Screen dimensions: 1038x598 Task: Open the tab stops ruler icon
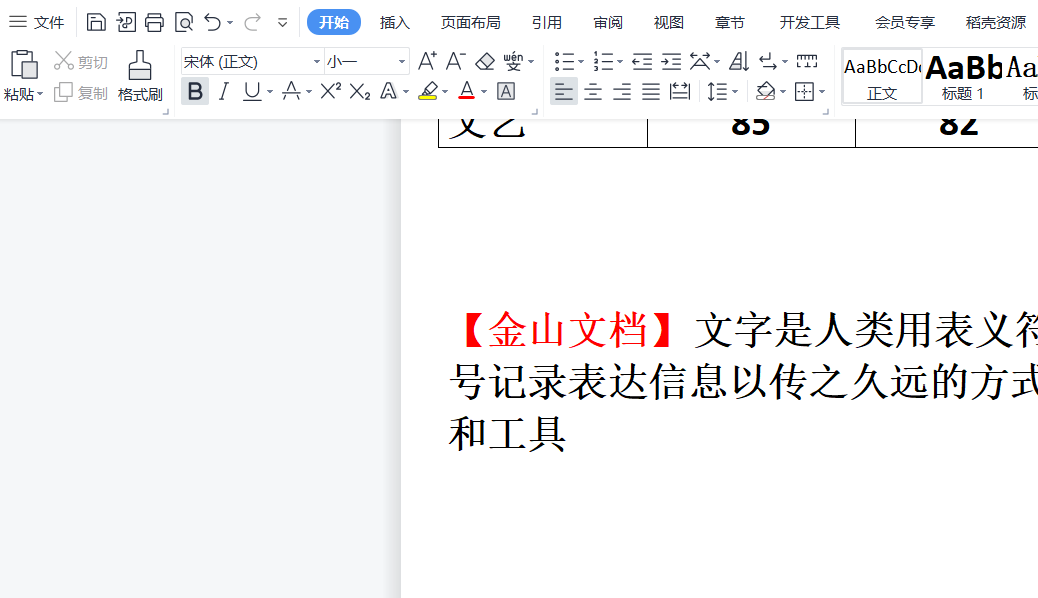click(x=807, y=62)
